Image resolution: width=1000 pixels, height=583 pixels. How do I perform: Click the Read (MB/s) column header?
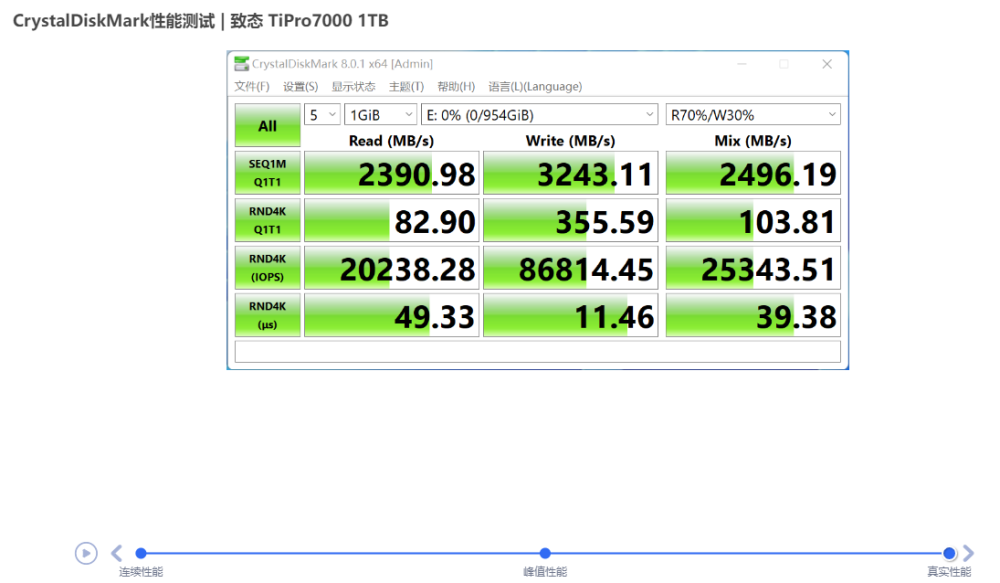point(391,140)
